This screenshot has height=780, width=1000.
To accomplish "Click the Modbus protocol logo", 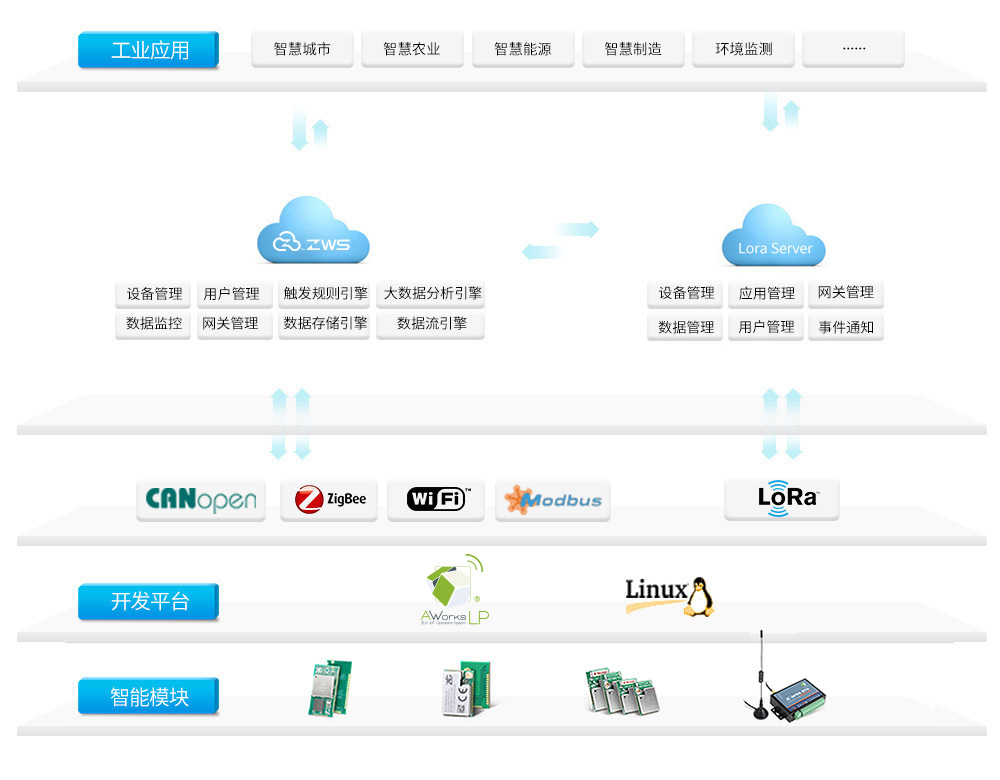I will click(x=553, y=499).
